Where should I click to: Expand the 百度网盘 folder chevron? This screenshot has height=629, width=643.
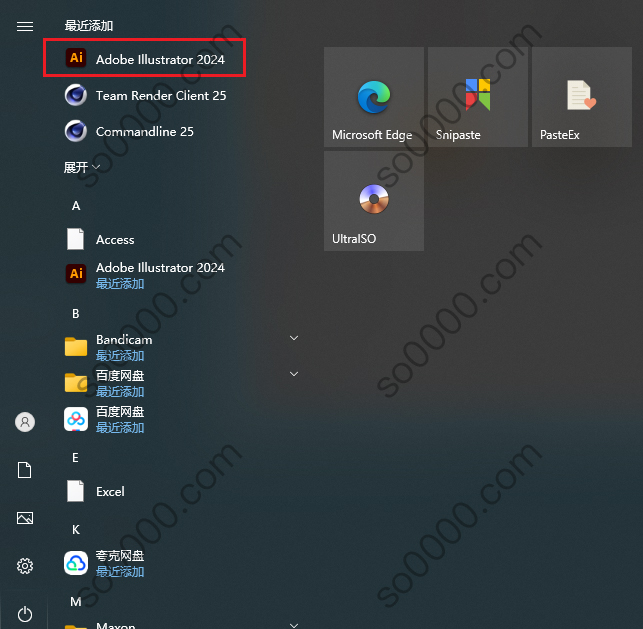click(294, 374)
